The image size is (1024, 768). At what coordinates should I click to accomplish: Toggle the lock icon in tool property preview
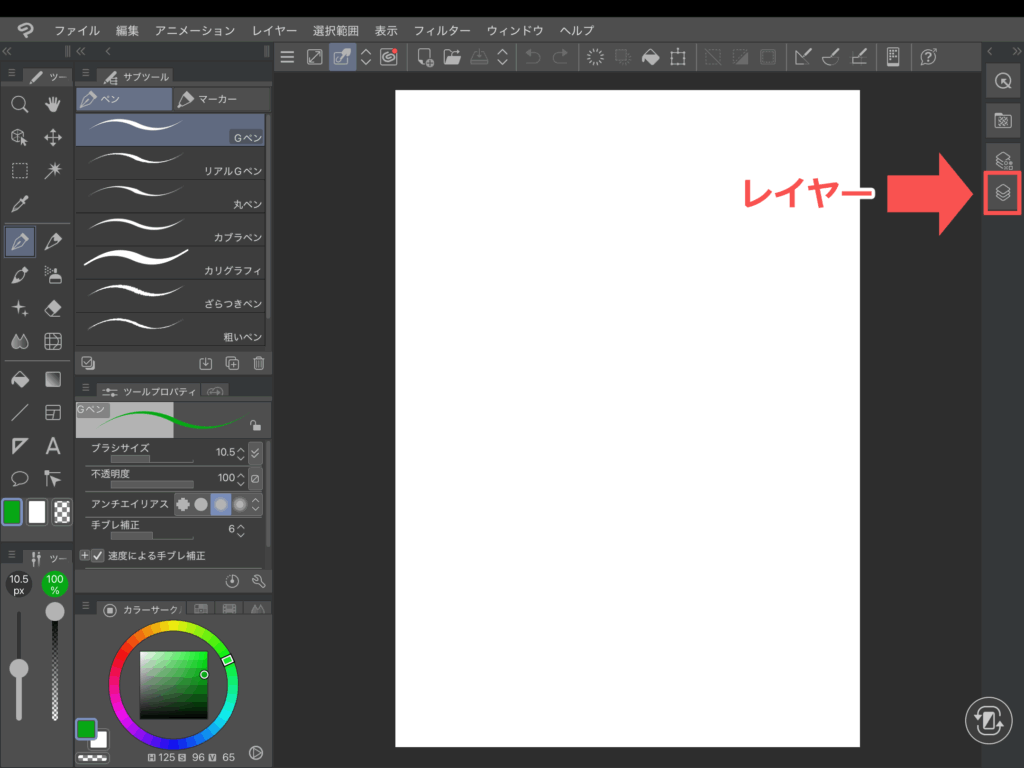[255, 425]
